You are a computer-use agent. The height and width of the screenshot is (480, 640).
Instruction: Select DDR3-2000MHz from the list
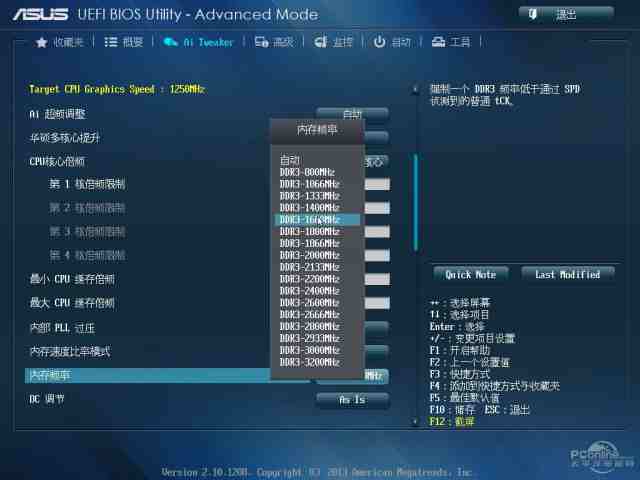point(310,255)
